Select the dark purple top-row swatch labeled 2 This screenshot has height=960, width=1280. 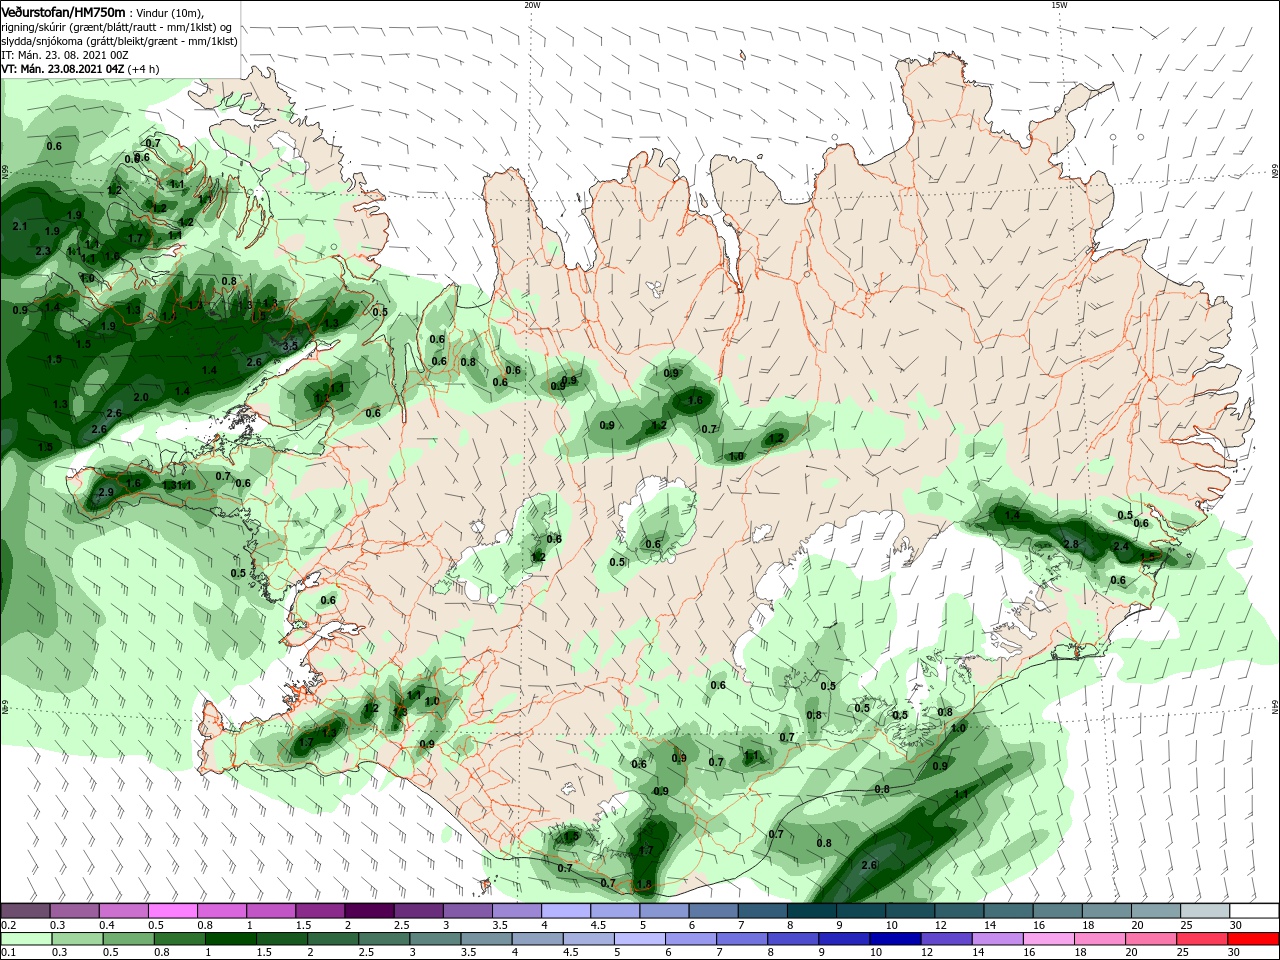coord(368,911)
